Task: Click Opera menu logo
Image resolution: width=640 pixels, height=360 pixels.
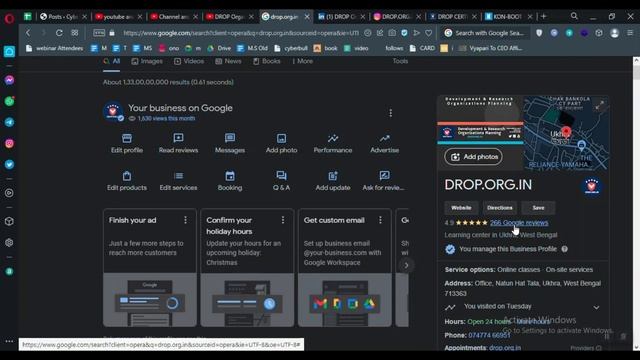Action: pos(9,18)
